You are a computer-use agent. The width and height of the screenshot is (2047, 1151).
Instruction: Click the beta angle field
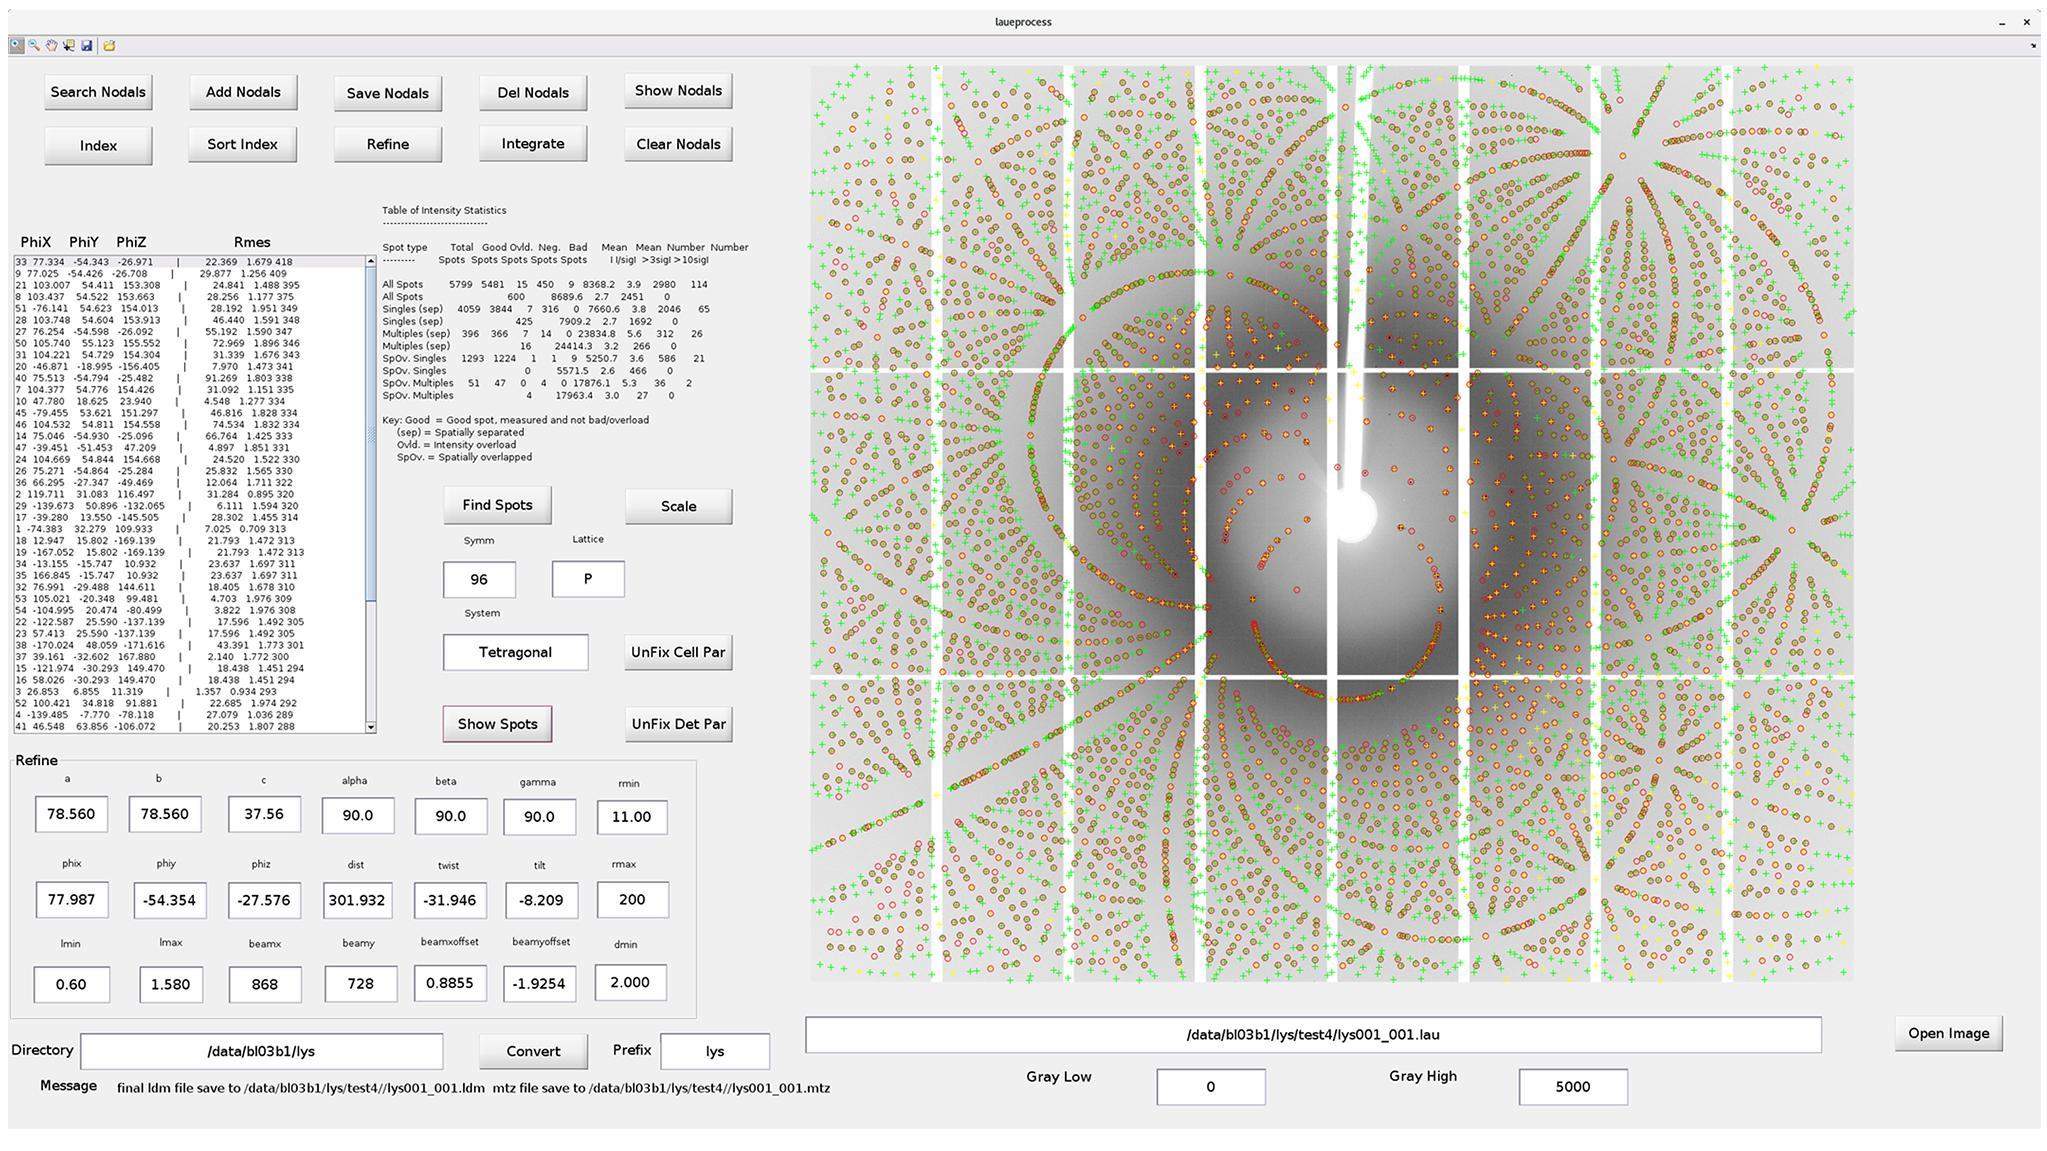click(x=451, y=816)
